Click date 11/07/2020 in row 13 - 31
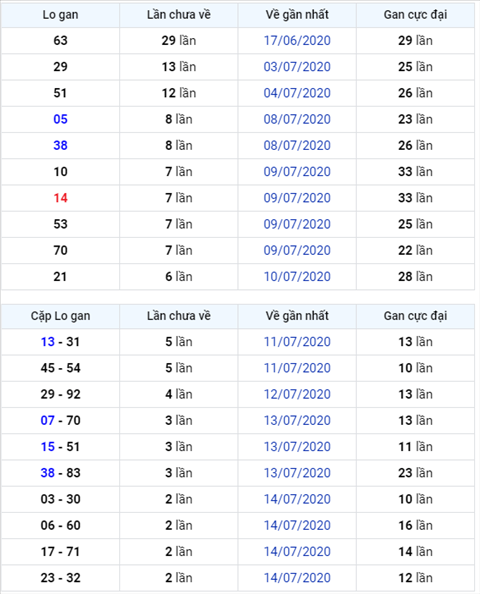Viewport: 480px width, 594px height. [297, 342]
